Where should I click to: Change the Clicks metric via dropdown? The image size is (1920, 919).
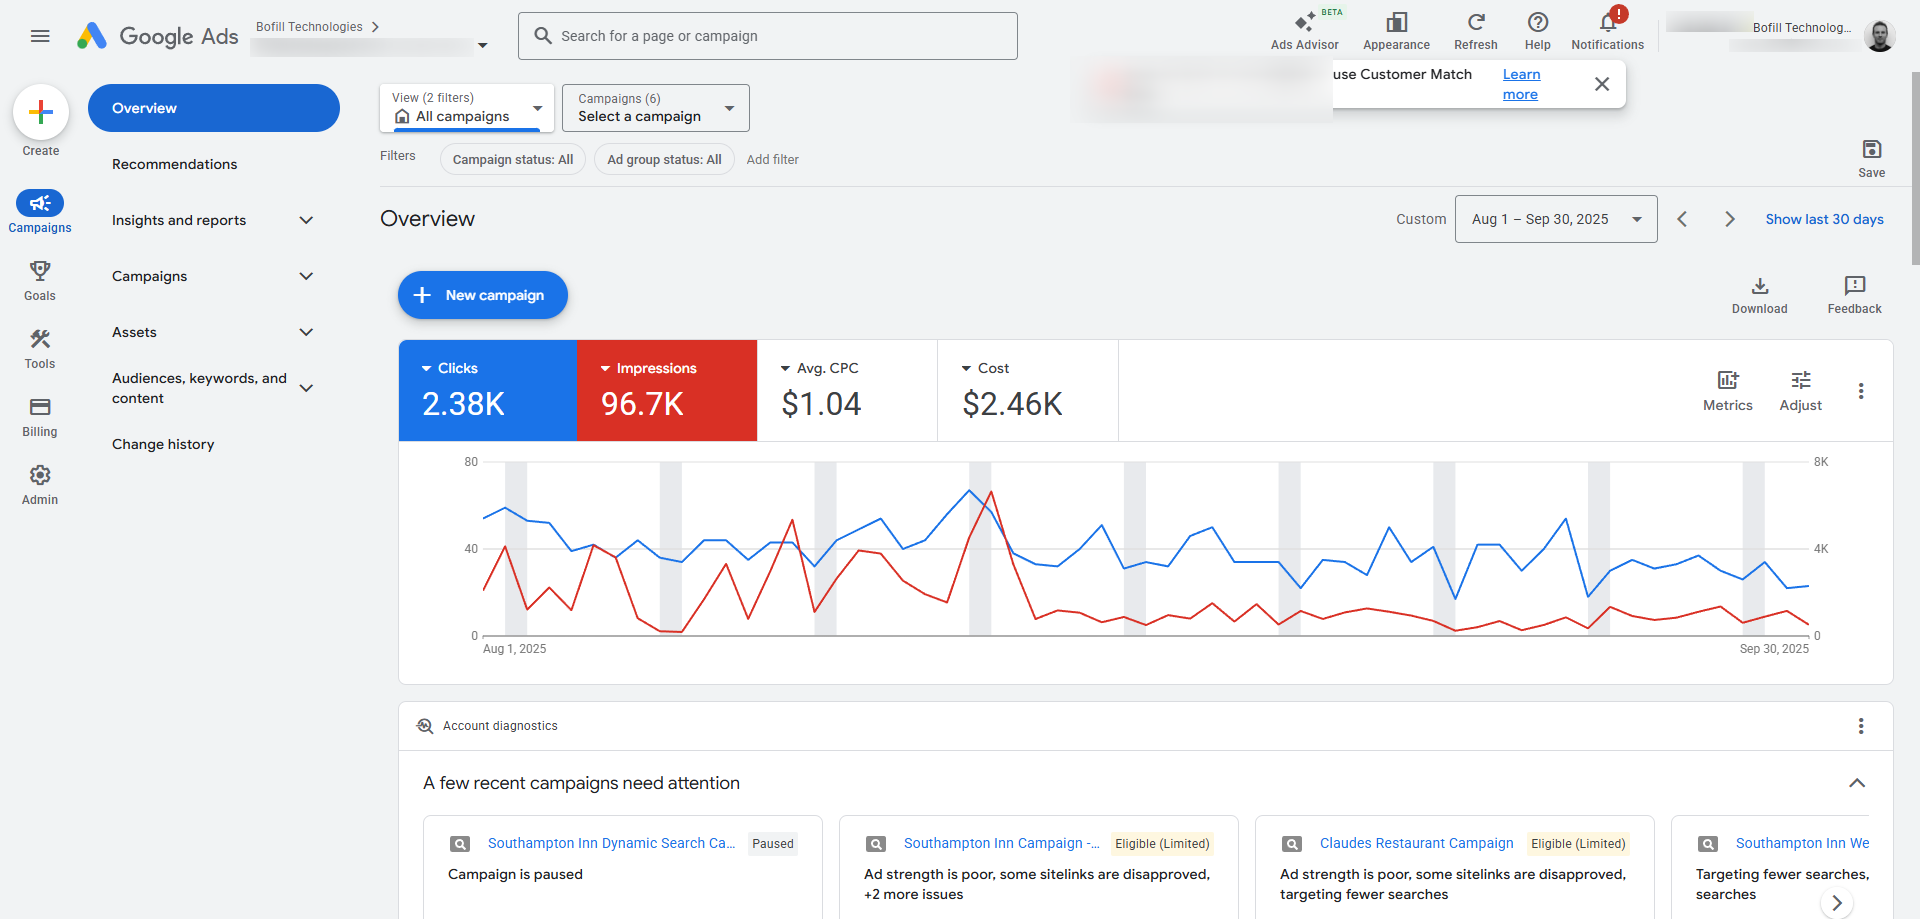(449, 368)
